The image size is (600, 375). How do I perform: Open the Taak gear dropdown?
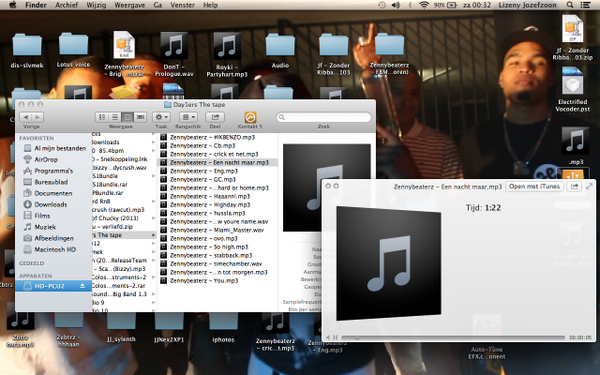point(161,117)
